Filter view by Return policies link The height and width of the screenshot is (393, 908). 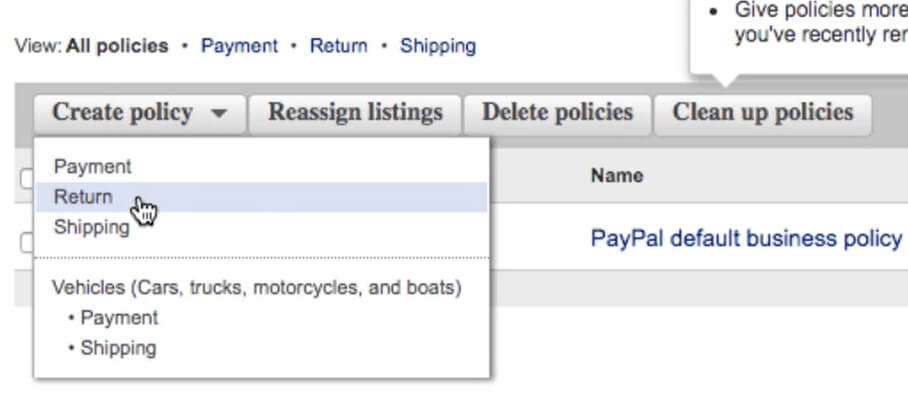click(338, 46)
